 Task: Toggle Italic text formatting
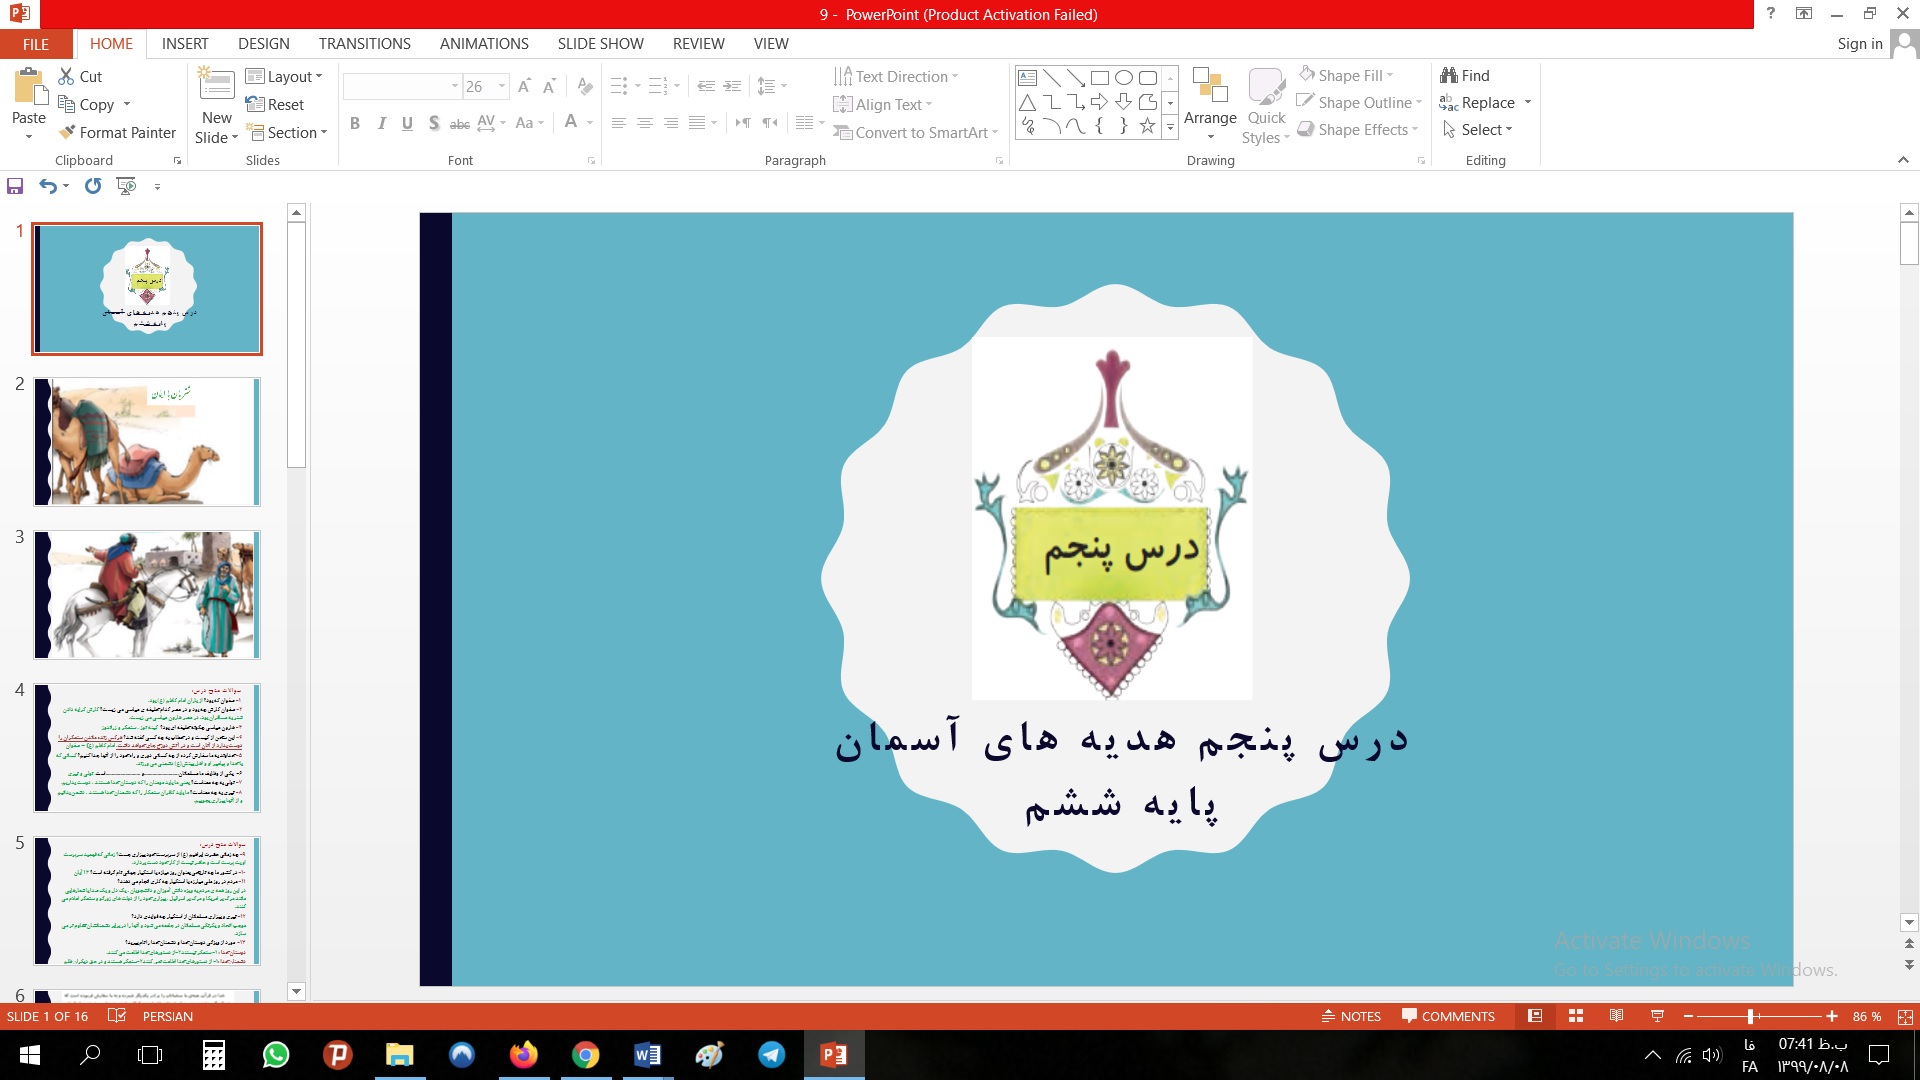click(381, 123)
